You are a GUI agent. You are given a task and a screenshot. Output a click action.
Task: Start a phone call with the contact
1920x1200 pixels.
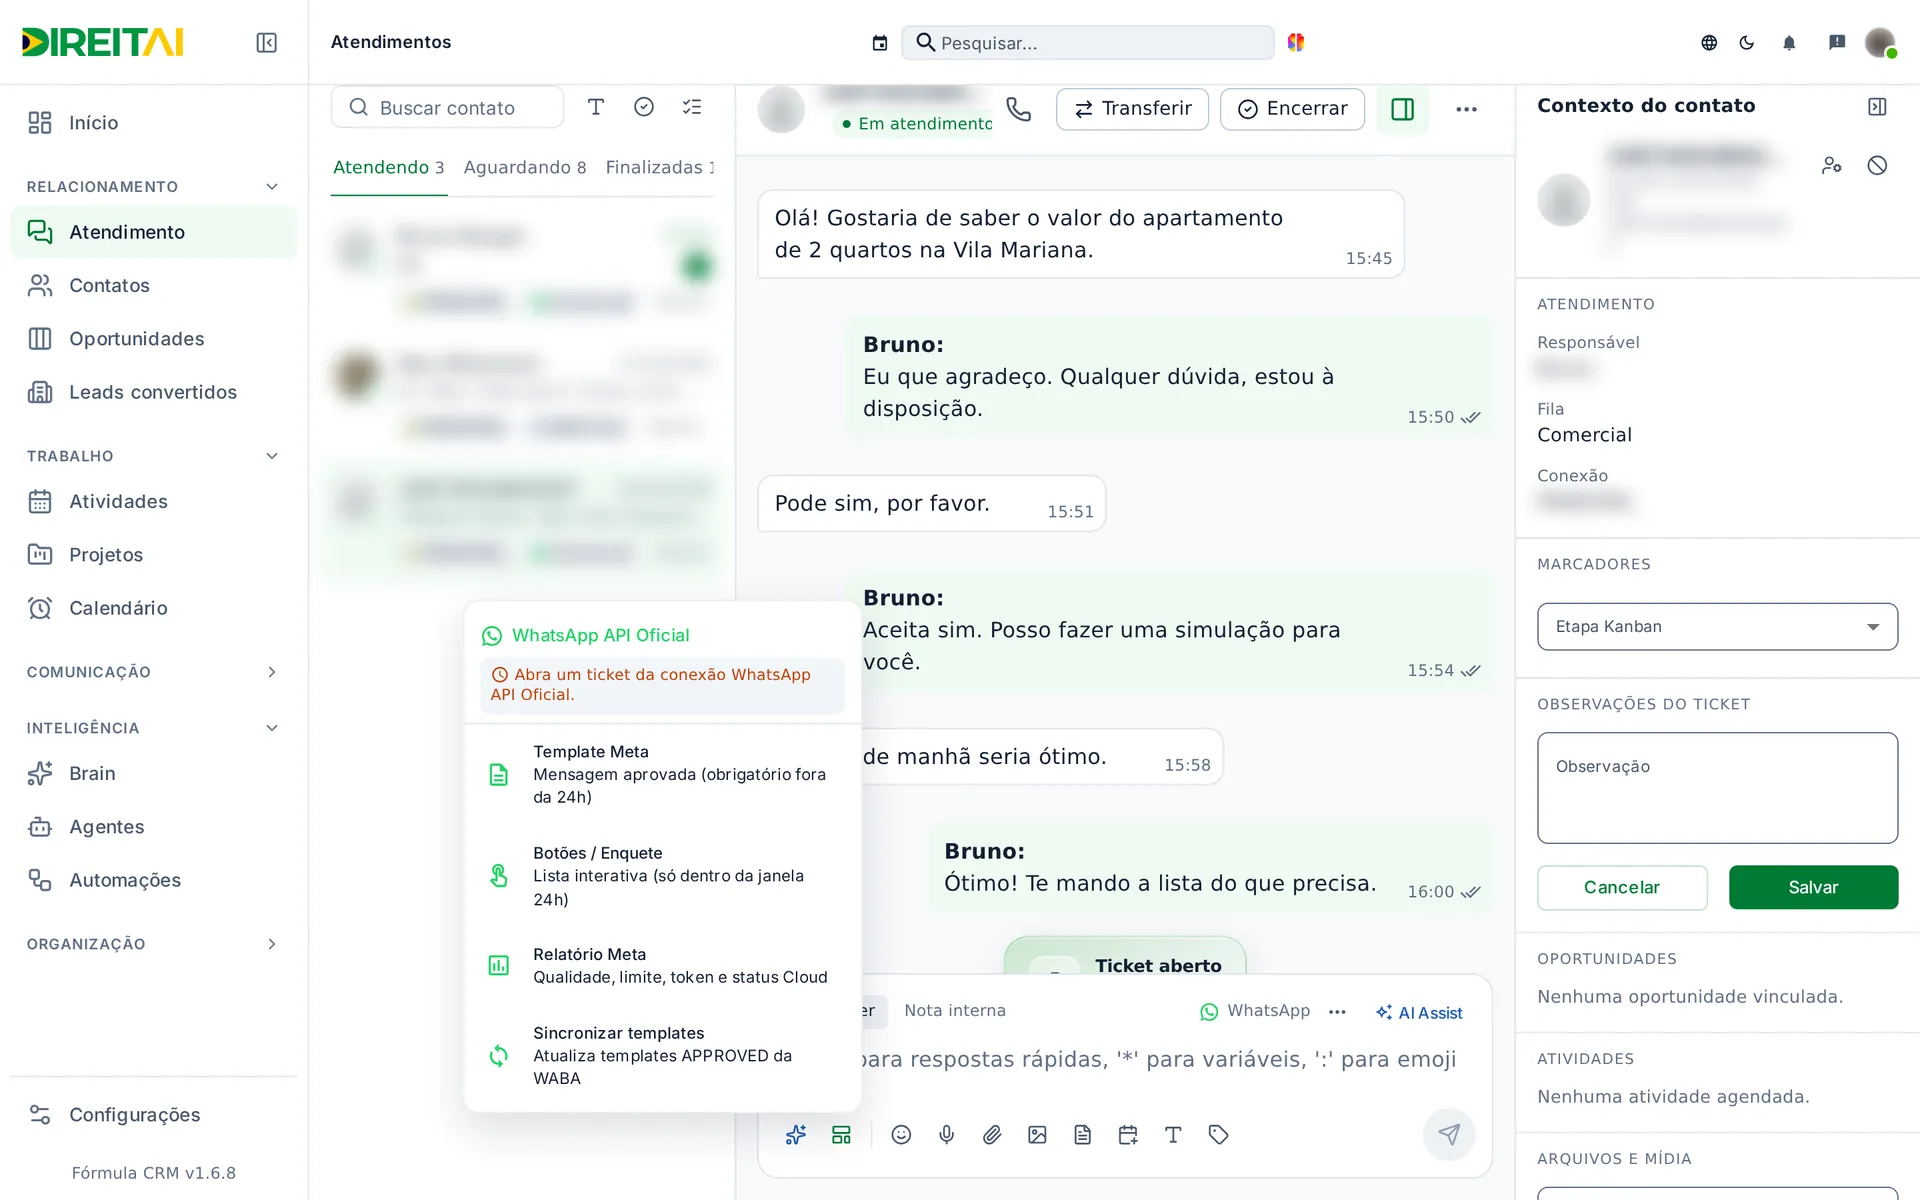coord(1018,109)
